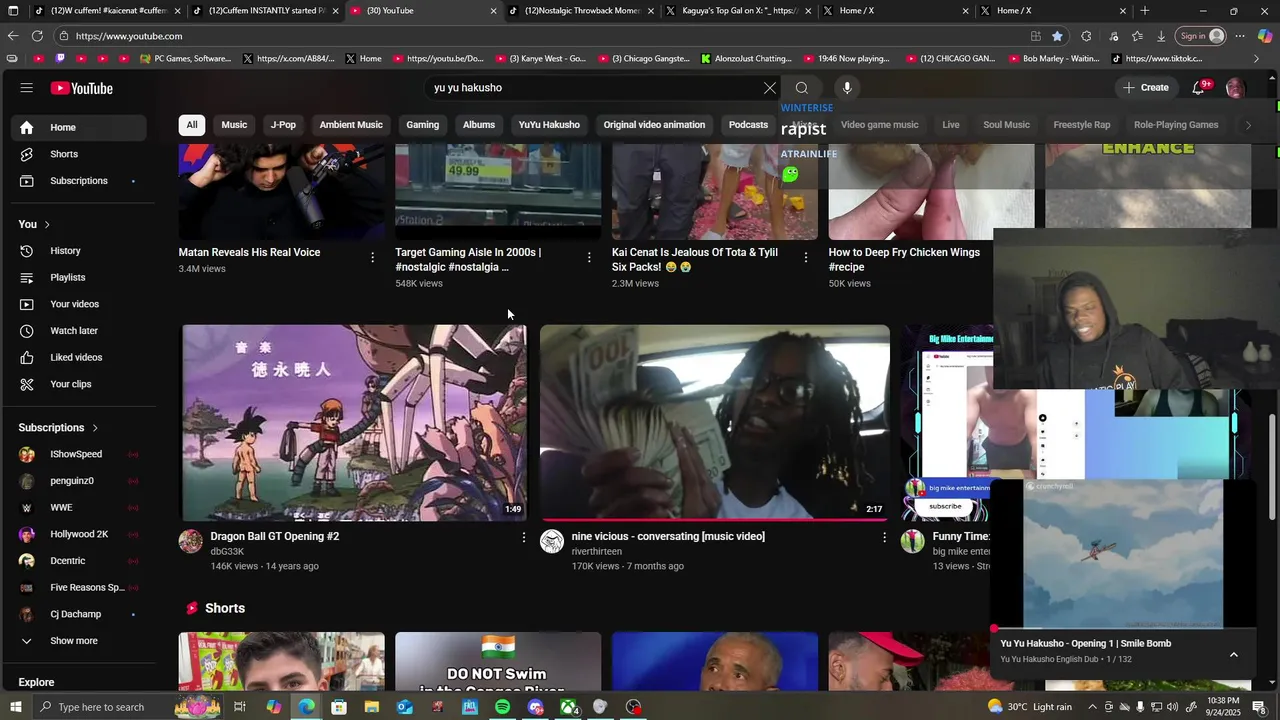Open options for Dragon Ball GT Opening #2
1280x720 pixels.
pyautogui.click(x=523, y=538)
